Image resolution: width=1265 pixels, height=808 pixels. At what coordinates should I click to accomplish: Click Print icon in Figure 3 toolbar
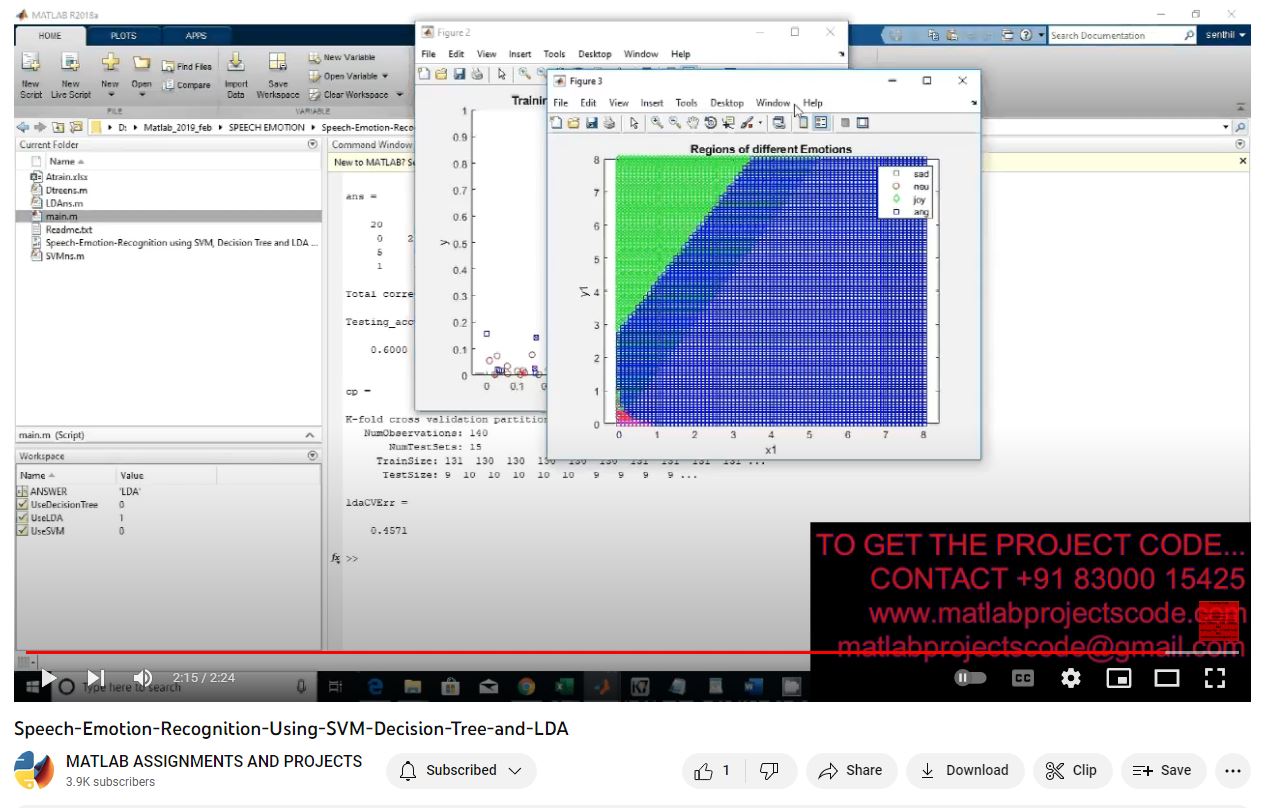coord(608,123)
